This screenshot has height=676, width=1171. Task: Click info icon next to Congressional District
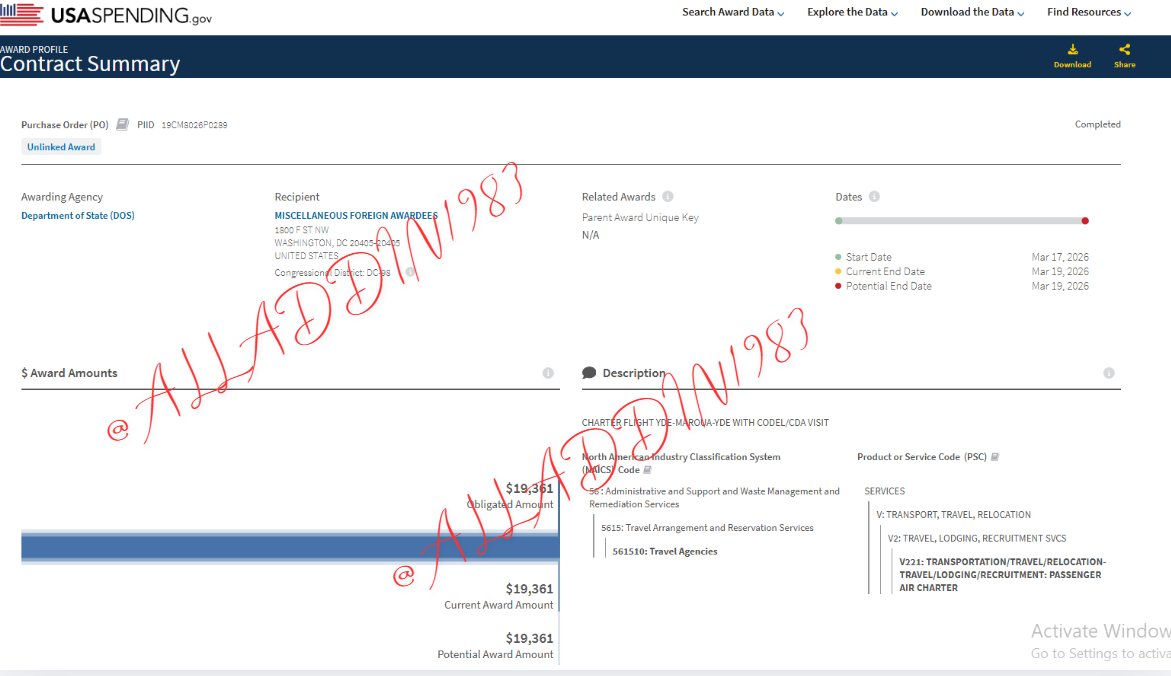(x=410, y=272)
